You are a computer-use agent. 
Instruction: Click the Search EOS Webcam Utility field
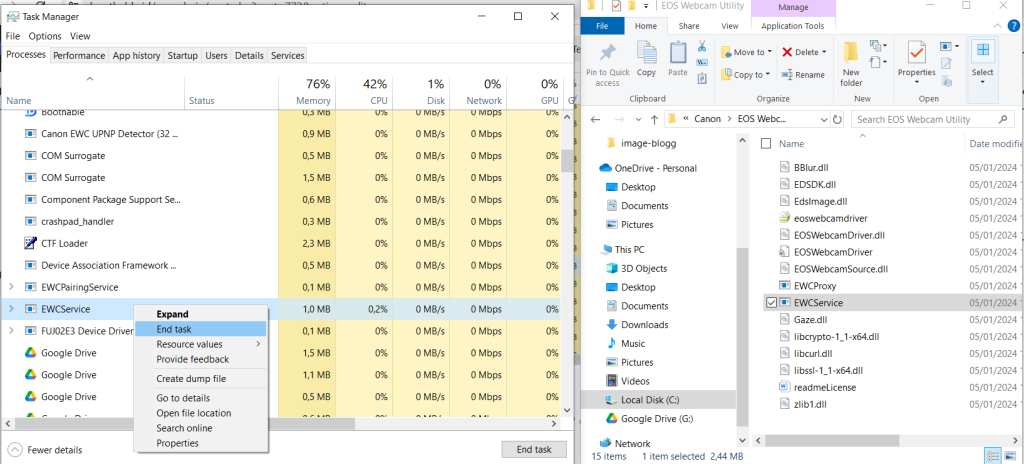pyautogui.click(x=933, y=120)
